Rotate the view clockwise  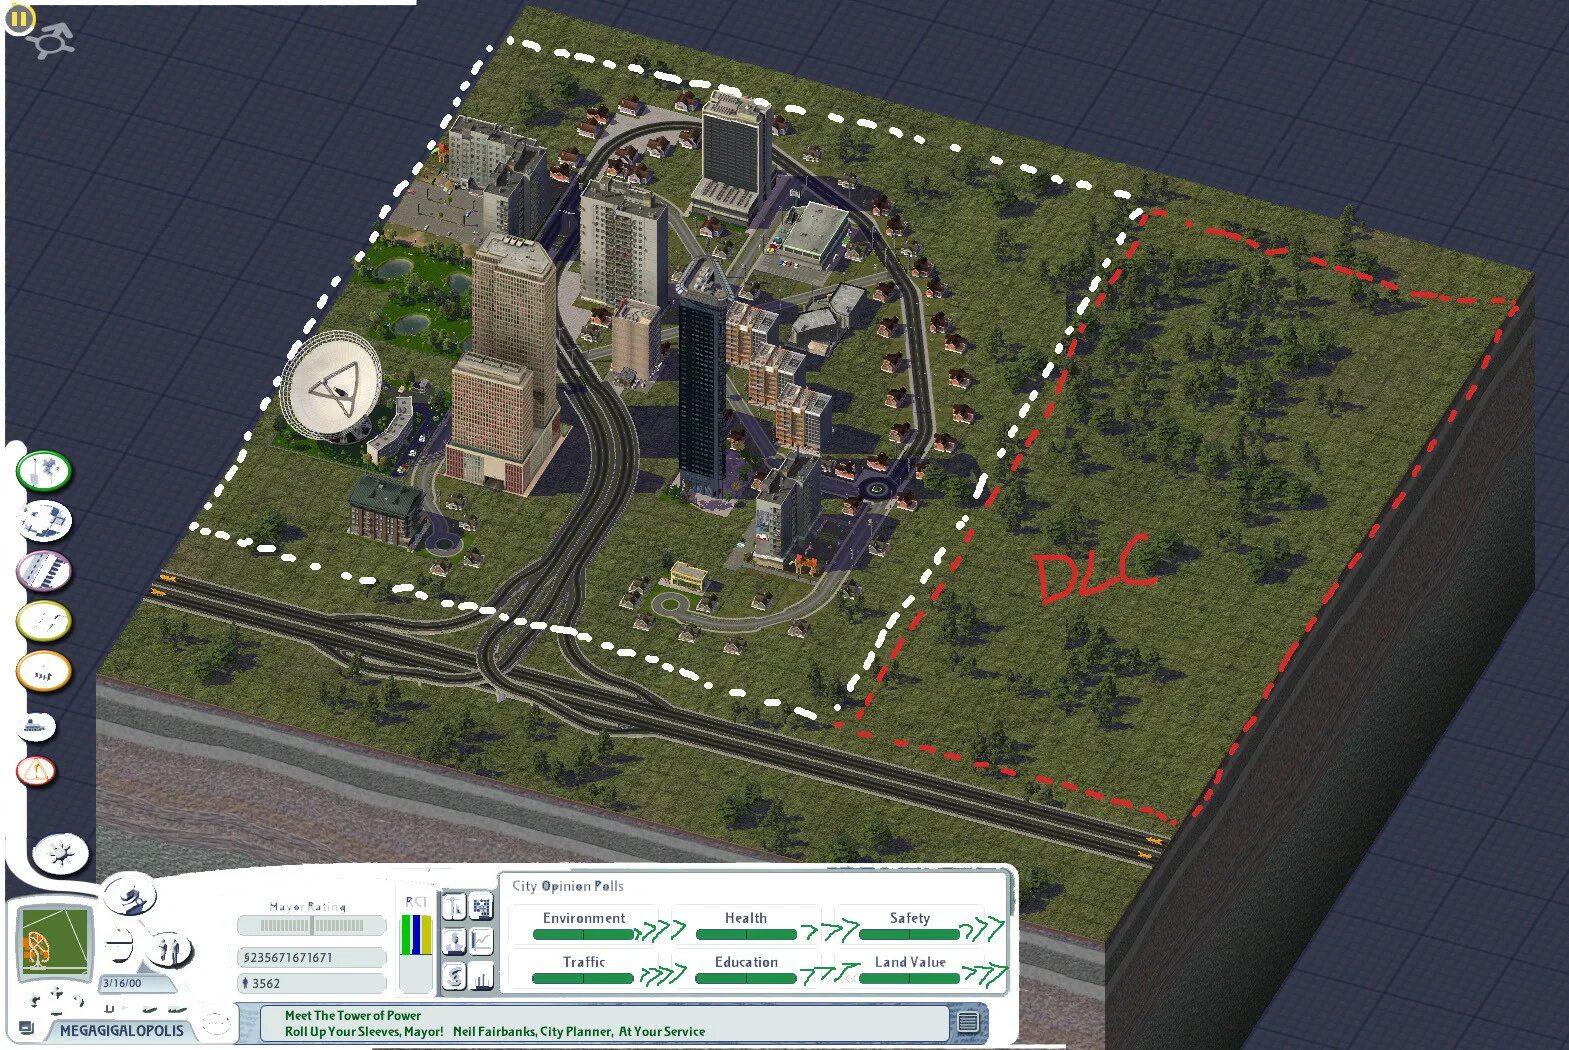pos(78,999)
